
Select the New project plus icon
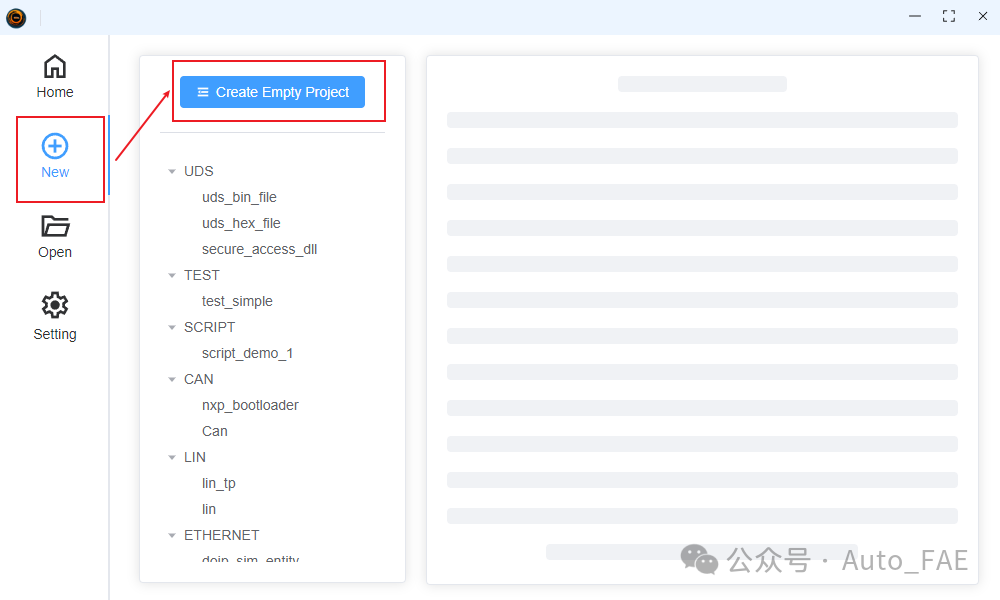click(55, 146)
